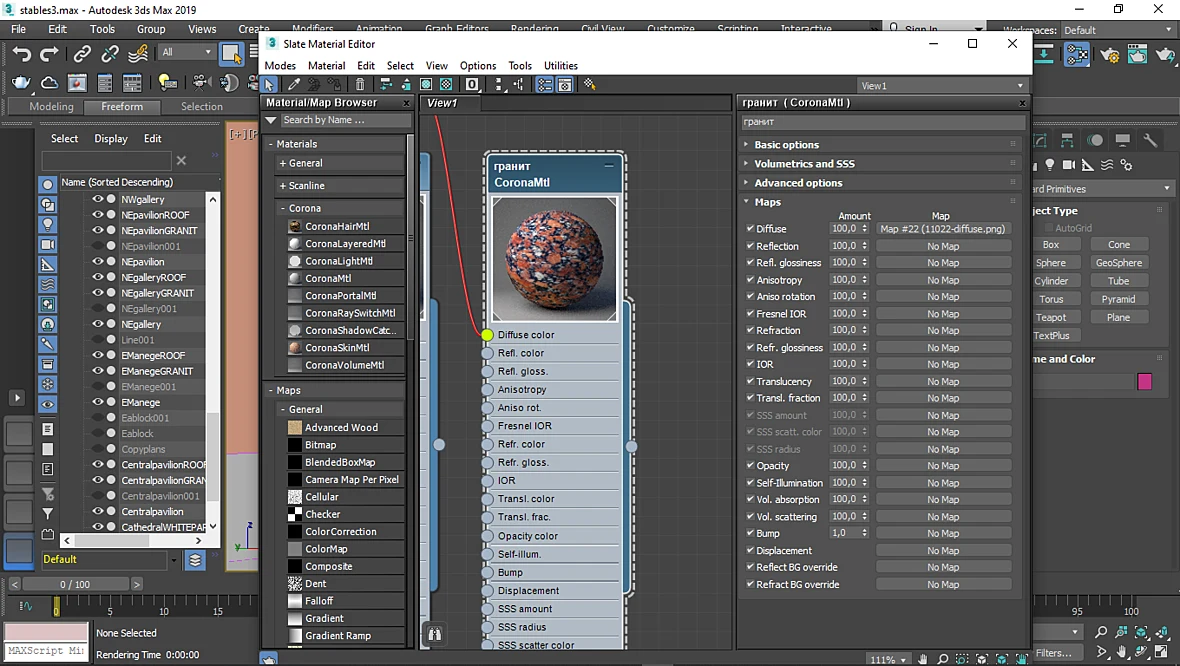Click filter funnel icon in Scene Explorer

(47, 514)
